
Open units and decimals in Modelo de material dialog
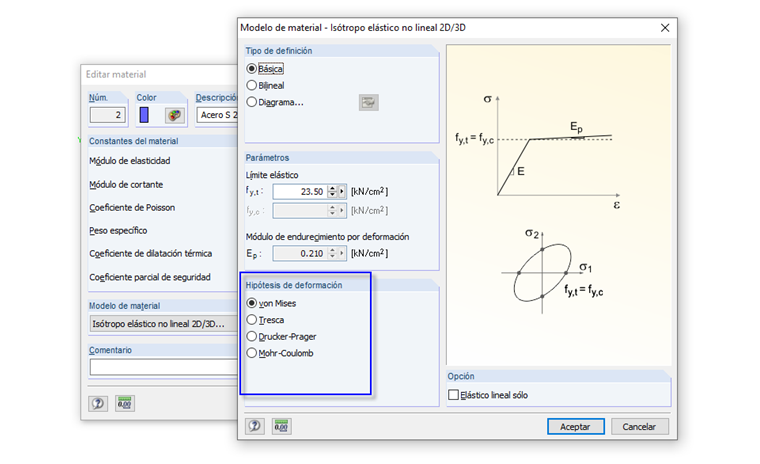[282, 426]
